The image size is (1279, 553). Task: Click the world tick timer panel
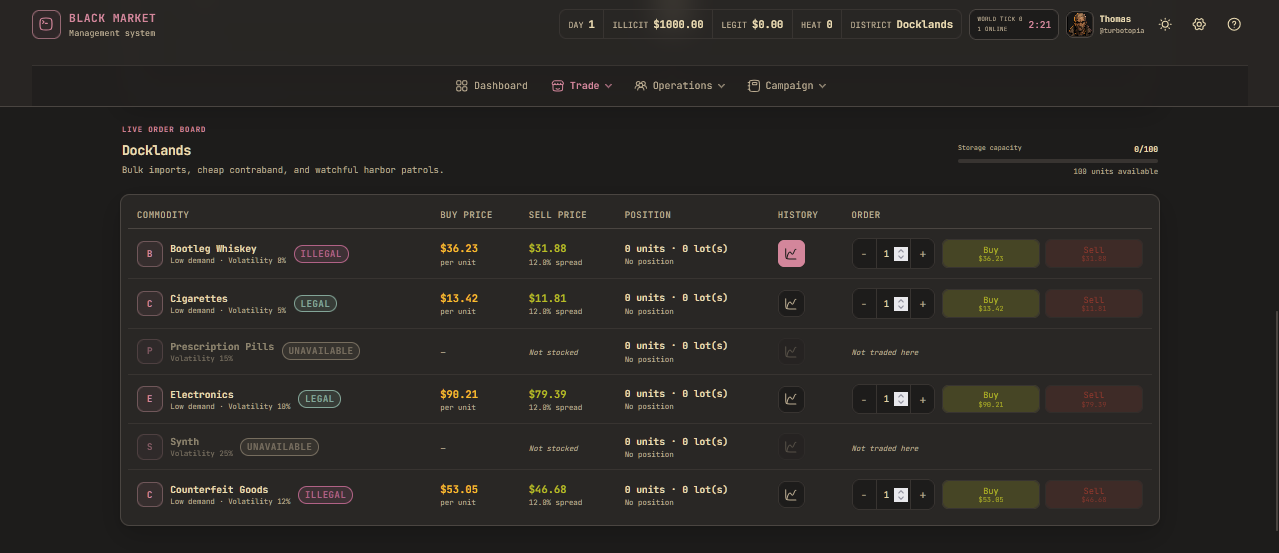pyautogui.click(x=1014, y=24)
